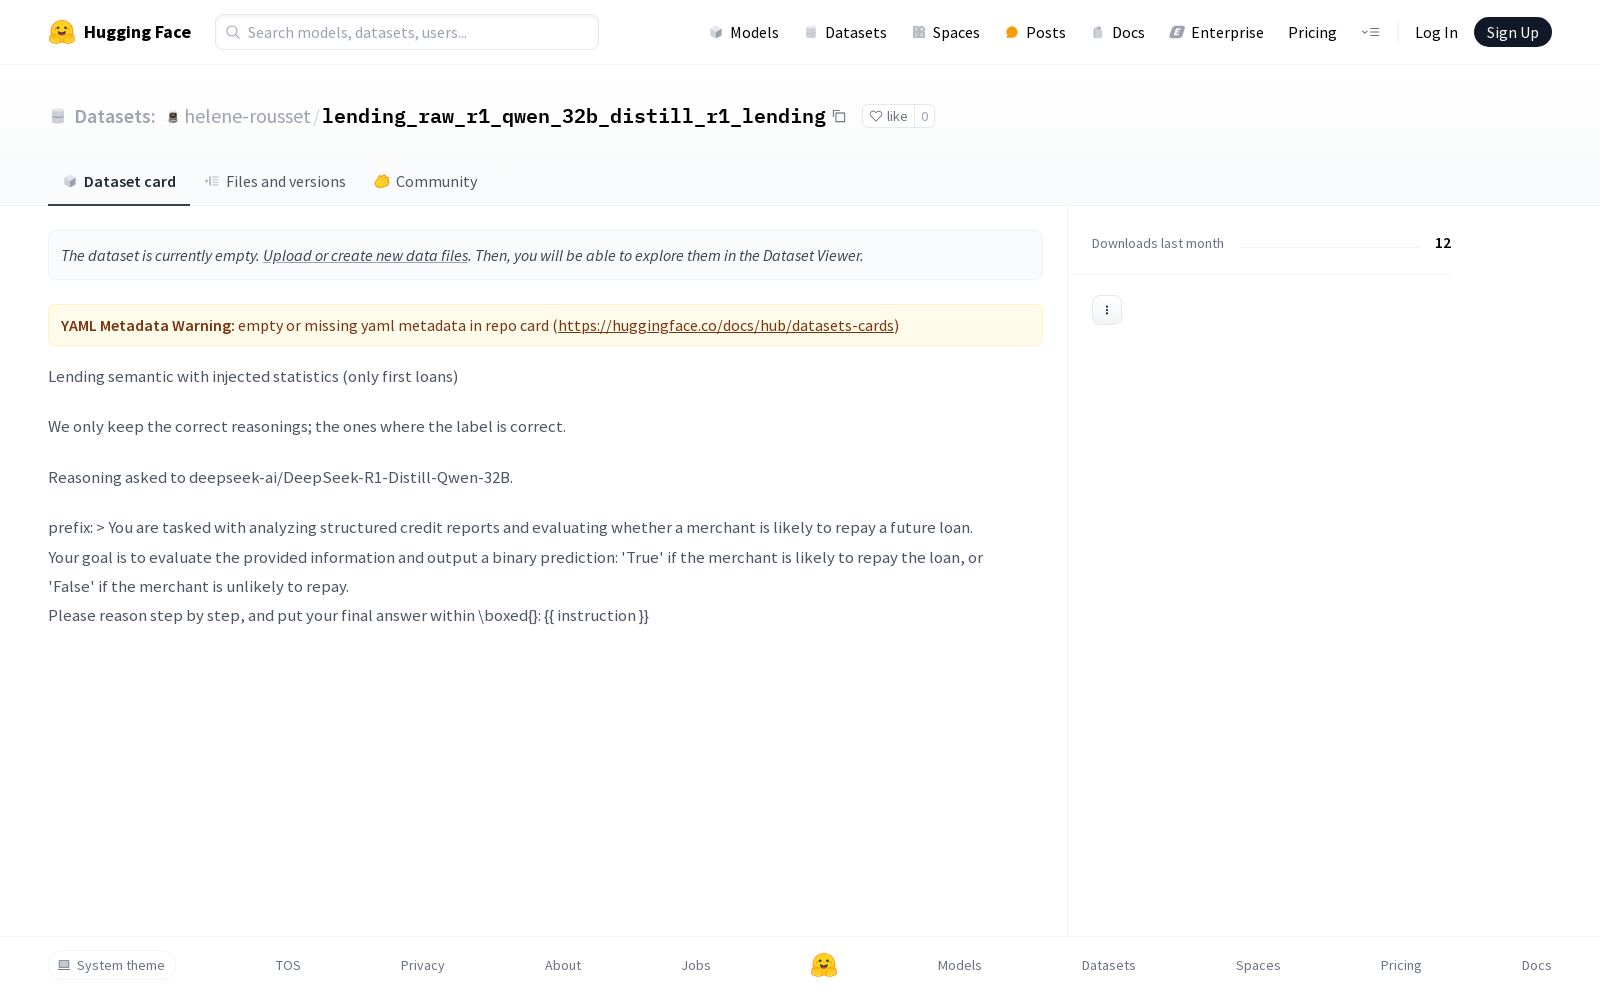This screenshot has height=1000, width=1600.
Task: Open Docs in the footer
Action: click(1537, 965)
